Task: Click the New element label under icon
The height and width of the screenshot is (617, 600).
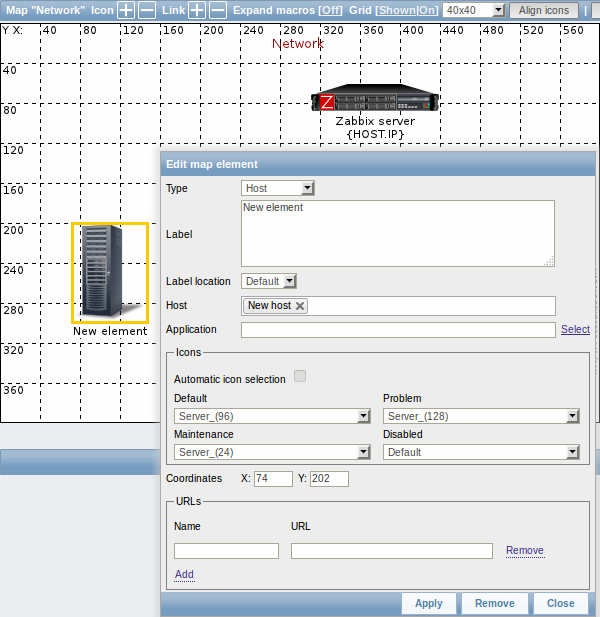Action: tap(110, 331)
